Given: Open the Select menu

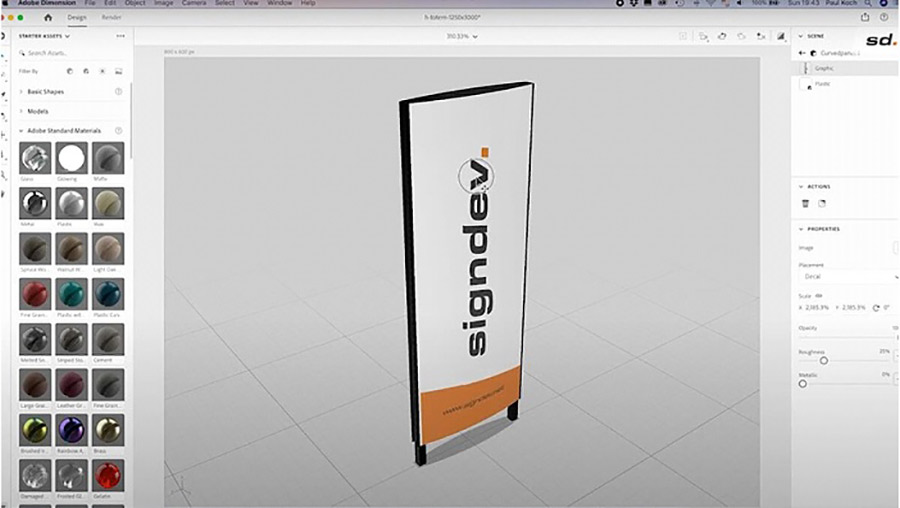Looking at the screenshot, I should [224, 3].
